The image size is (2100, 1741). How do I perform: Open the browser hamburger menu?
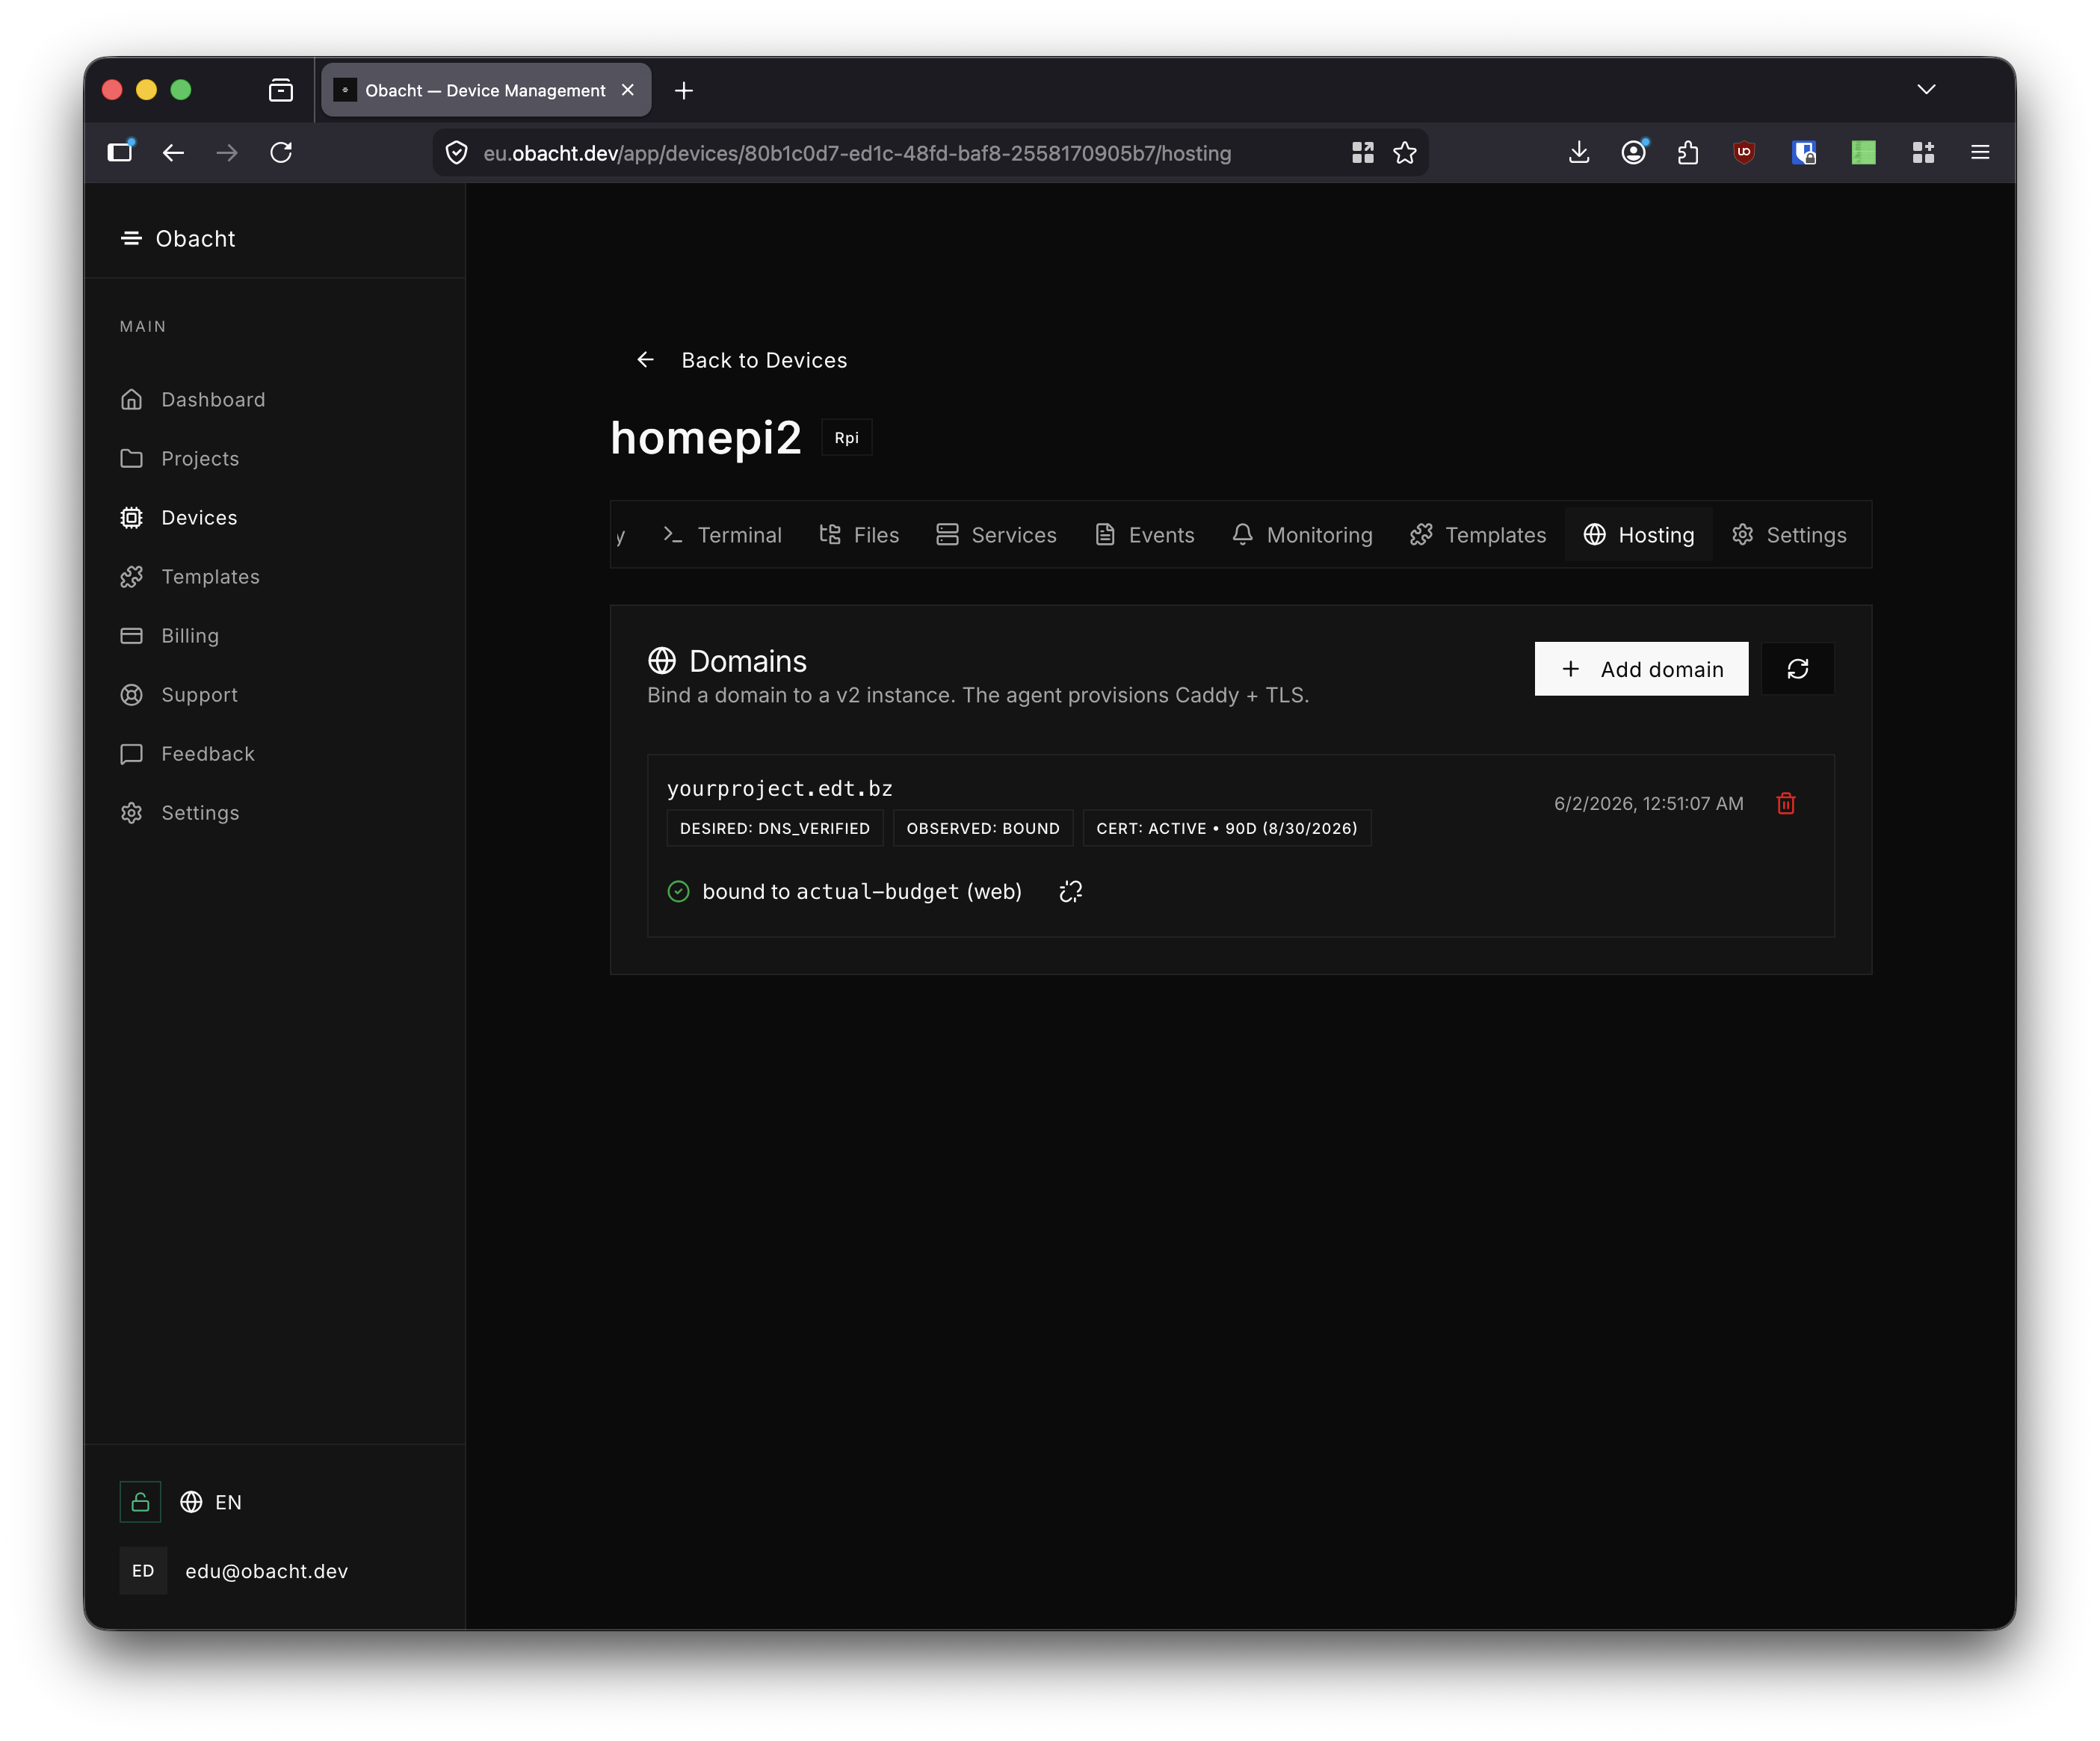click(1980, 152)
